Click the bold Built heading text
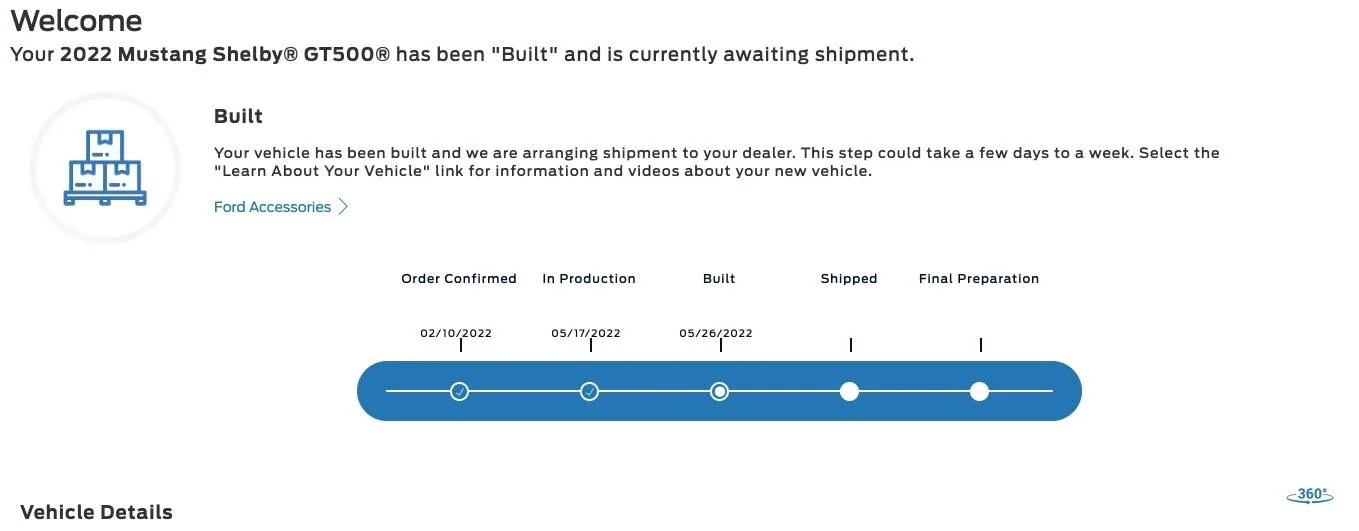Viewport: 1359px width, 531px height. (238, 116)
